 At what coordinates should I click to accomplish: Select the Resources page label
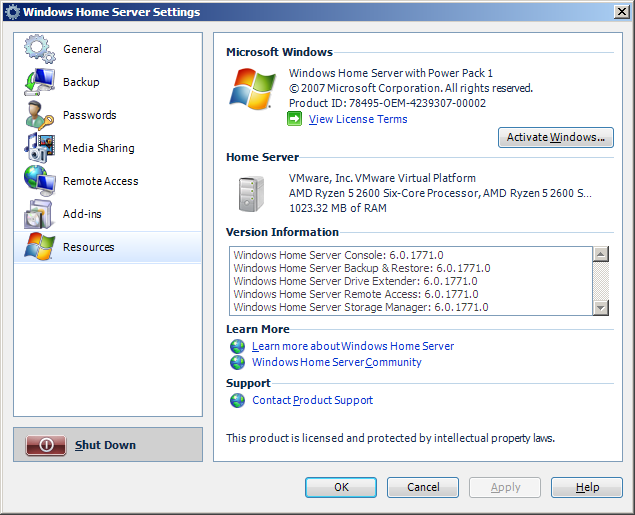tap(89, 247)
